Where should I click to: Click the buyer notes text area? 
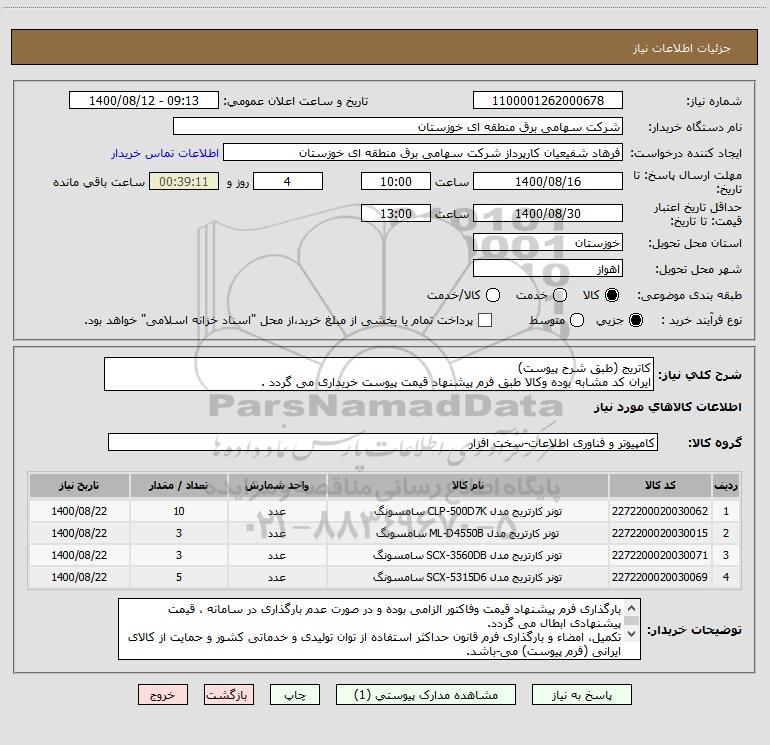coord(379,629)
